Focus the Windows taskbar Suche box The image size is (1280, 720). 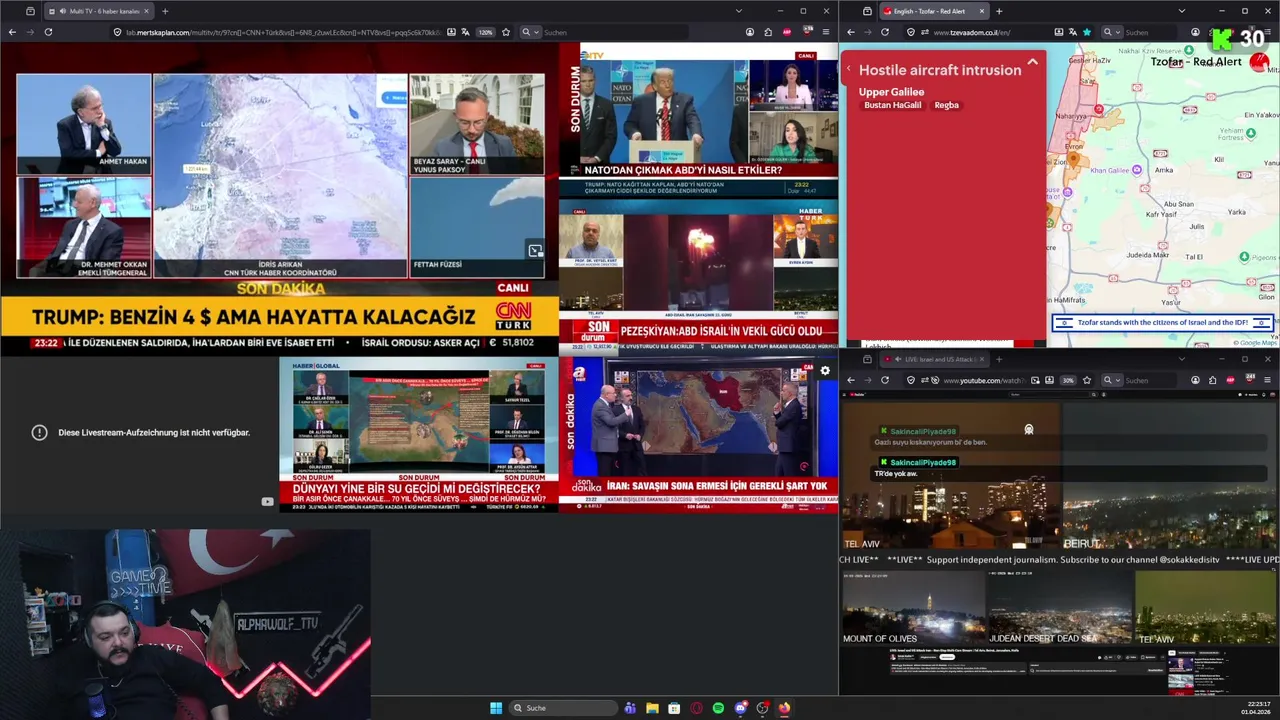click(562, 708)
